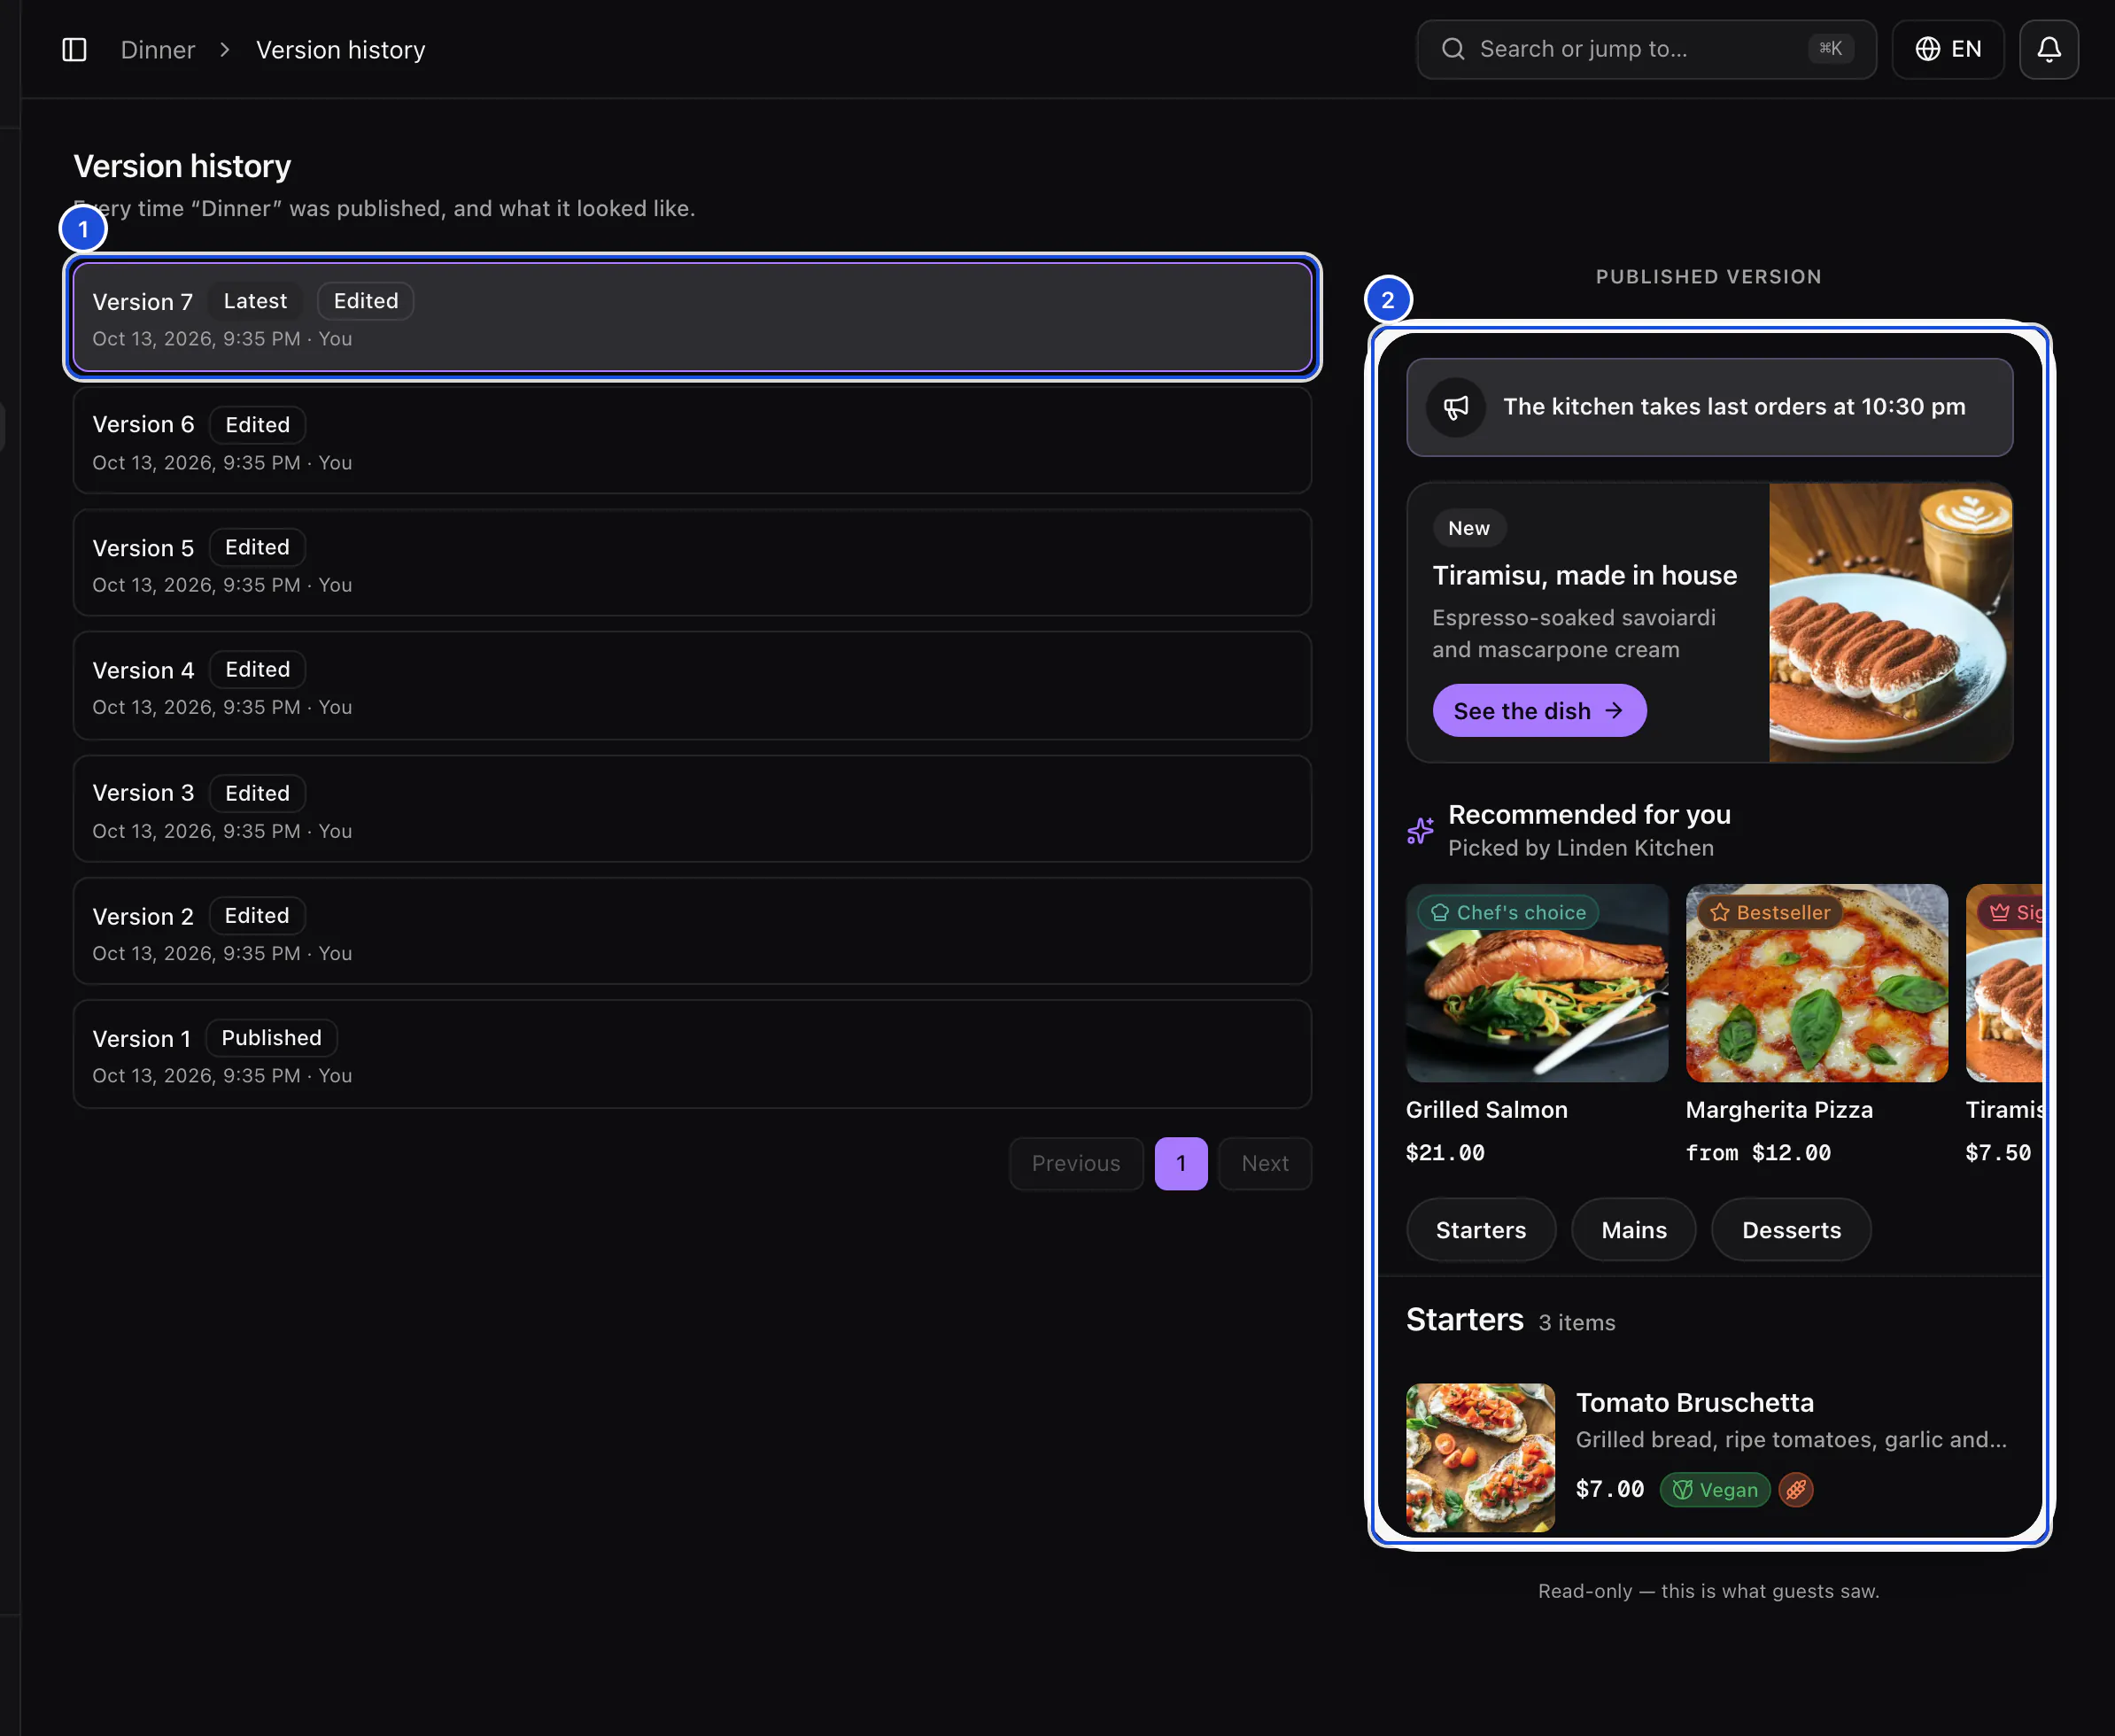Click the star icon in Bestseller badge

point(1720,912)
